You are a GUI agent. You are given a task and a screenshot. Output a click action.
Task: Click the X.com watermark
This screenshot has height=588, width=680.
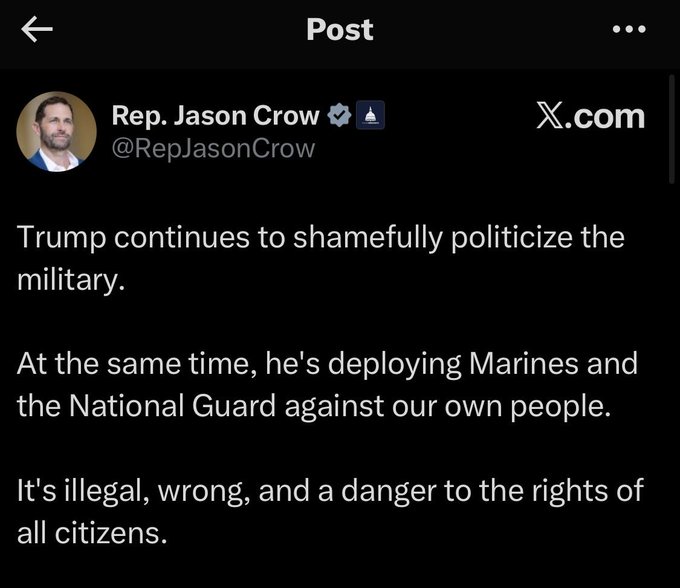click(x=590, y=117)
